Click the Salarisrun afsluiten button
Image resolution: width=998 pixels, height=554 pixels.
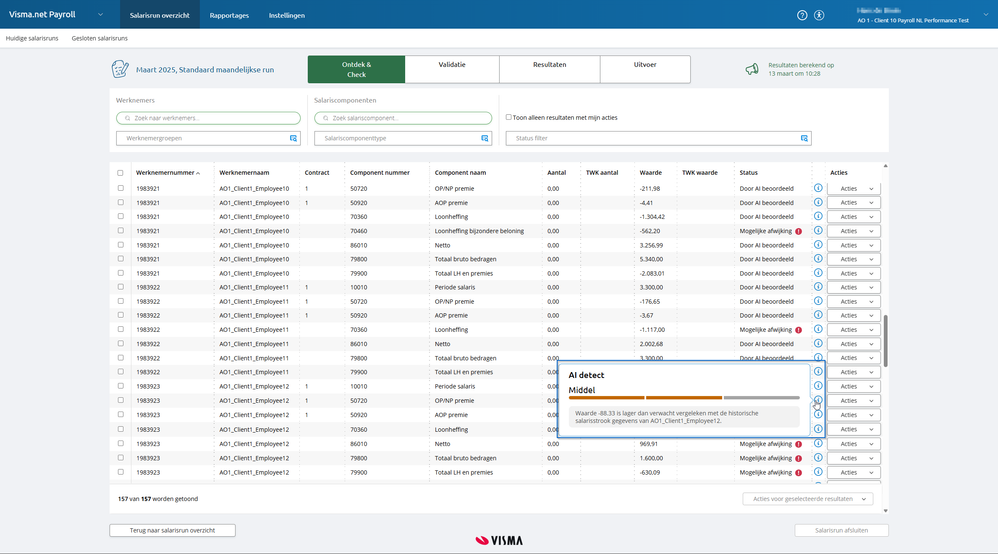click(x=841, y=530)
